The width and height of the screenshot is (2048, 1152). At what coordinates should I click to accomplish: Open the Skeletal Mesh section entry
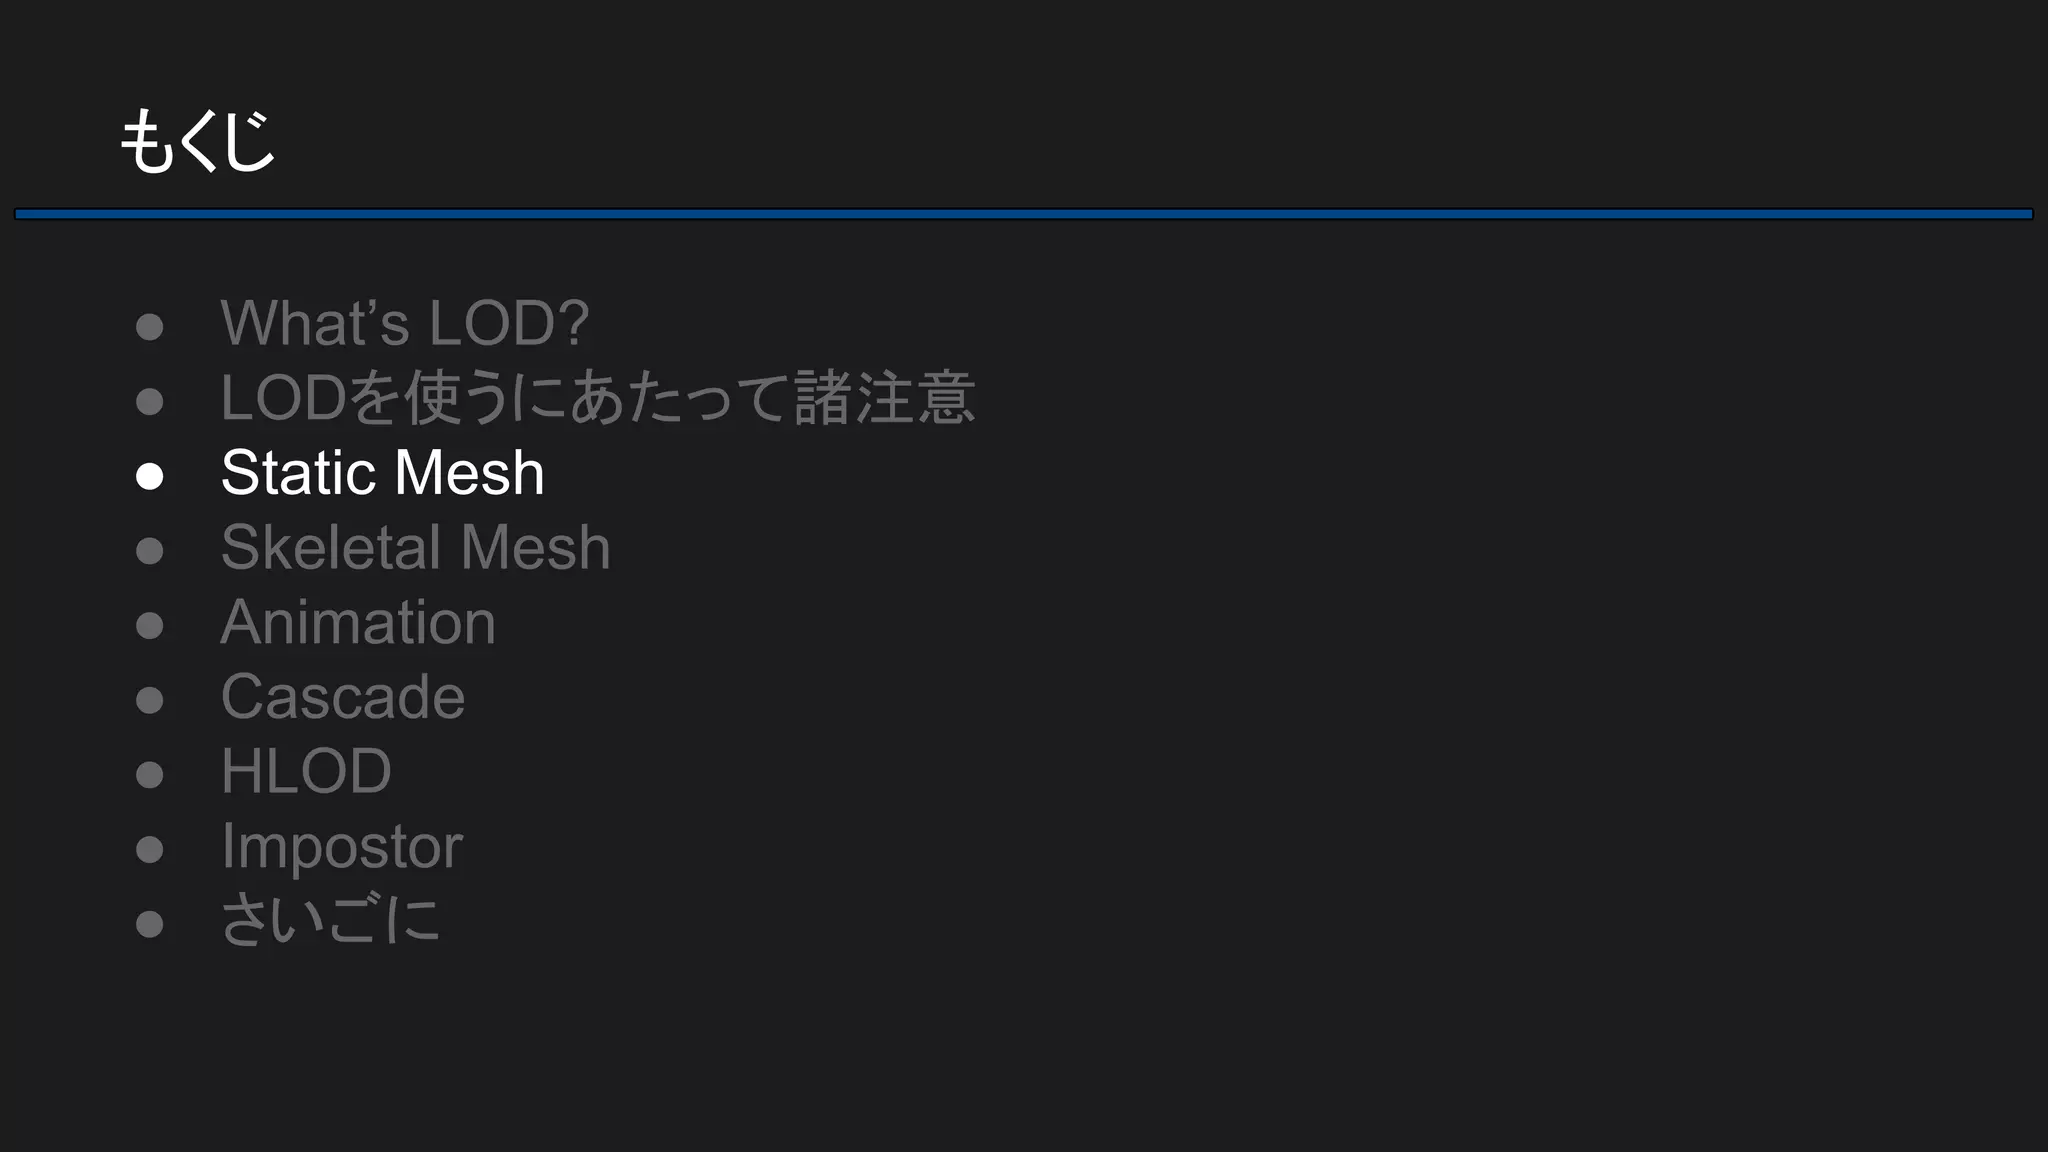415,547
